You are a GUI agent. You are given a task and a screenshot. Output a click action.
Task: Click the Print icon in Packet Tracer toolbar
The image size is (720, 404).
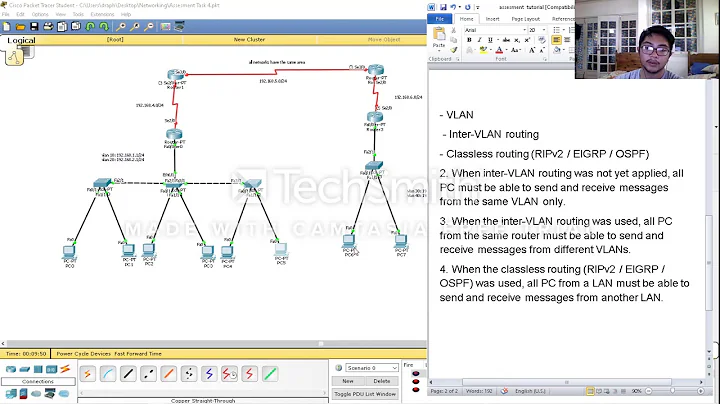point(48,27)
